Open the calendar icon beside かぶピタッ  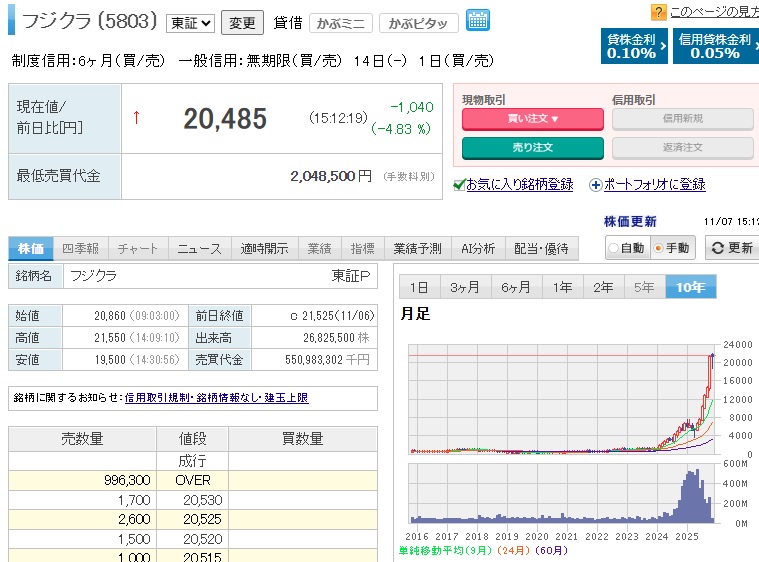pos(478,21)
